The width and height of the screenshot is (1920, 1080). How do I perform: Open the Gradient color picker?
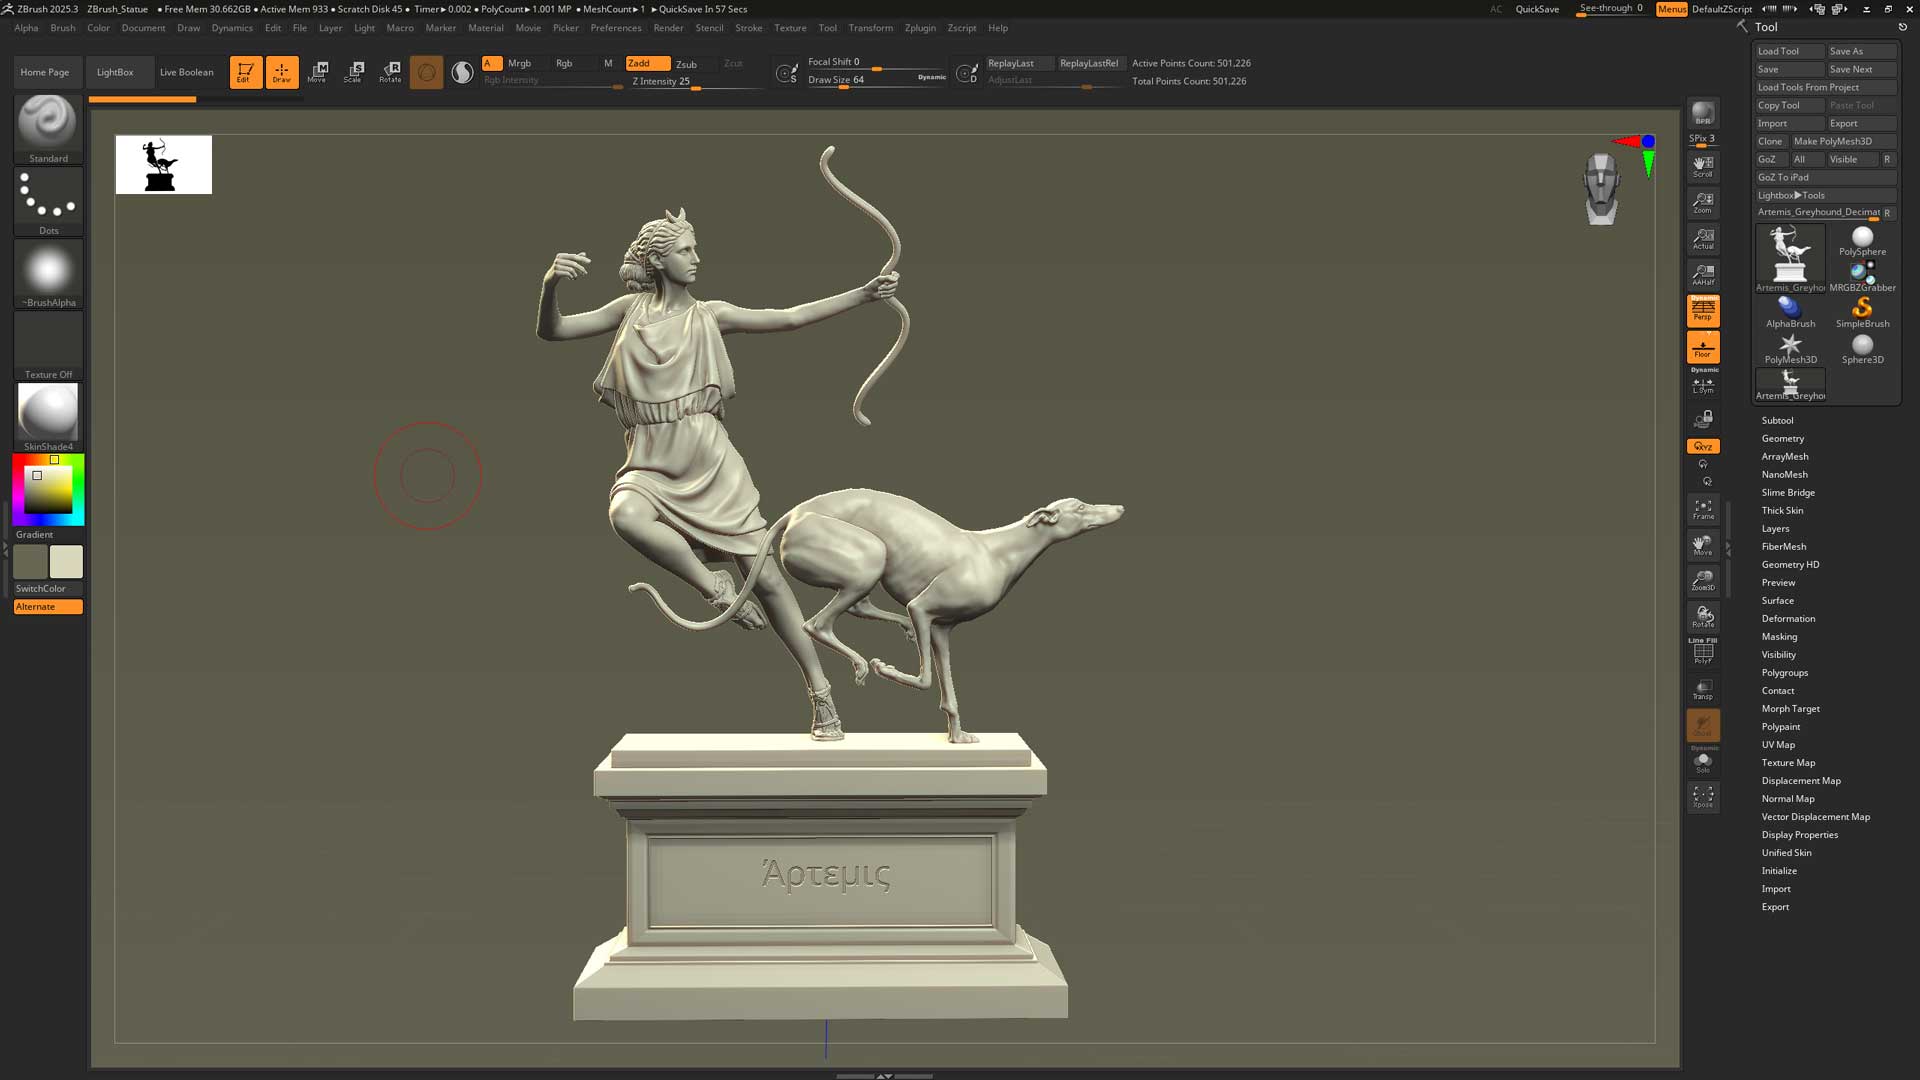click(47, 488)
